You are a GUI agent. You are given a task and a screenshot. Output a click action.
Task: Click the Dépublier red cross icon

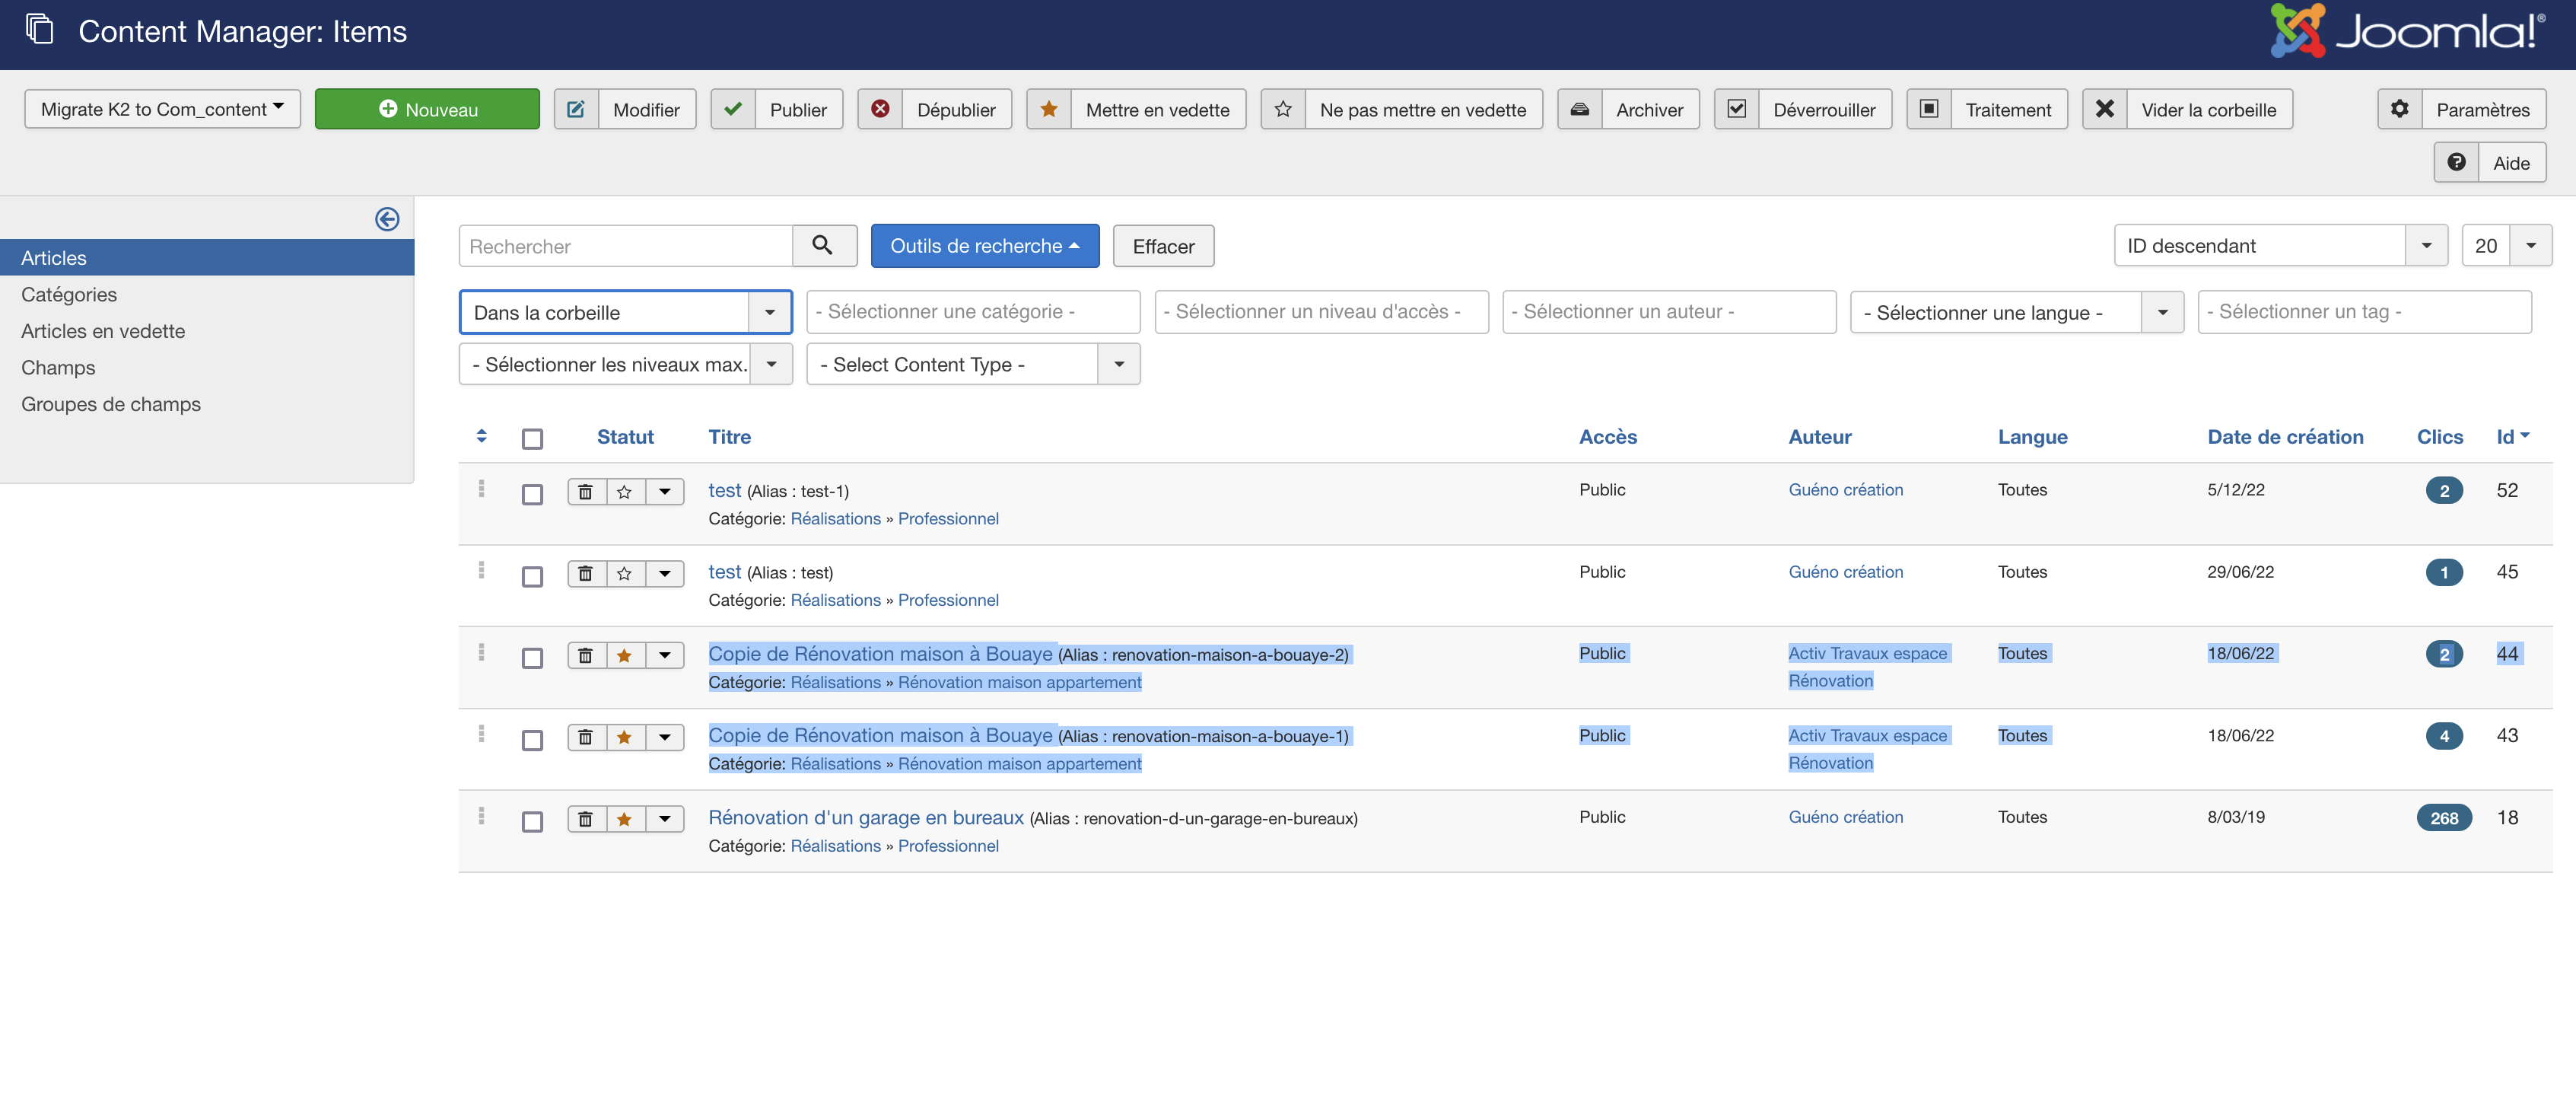pyautogui.click(x=880, y=109)
